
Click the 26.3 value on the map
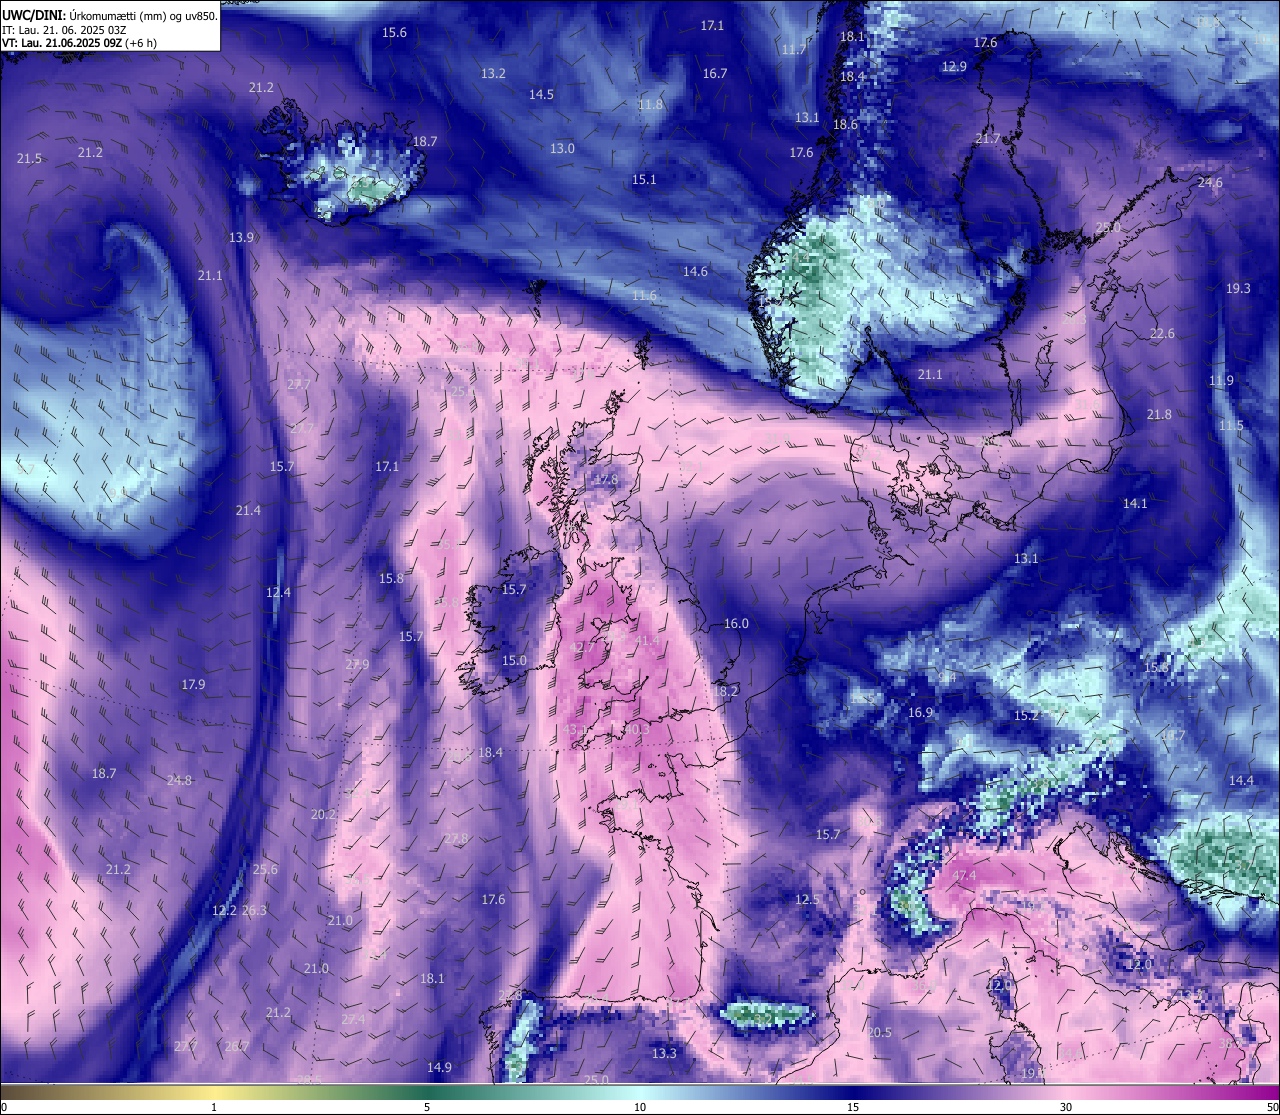(x=254, y=911)
